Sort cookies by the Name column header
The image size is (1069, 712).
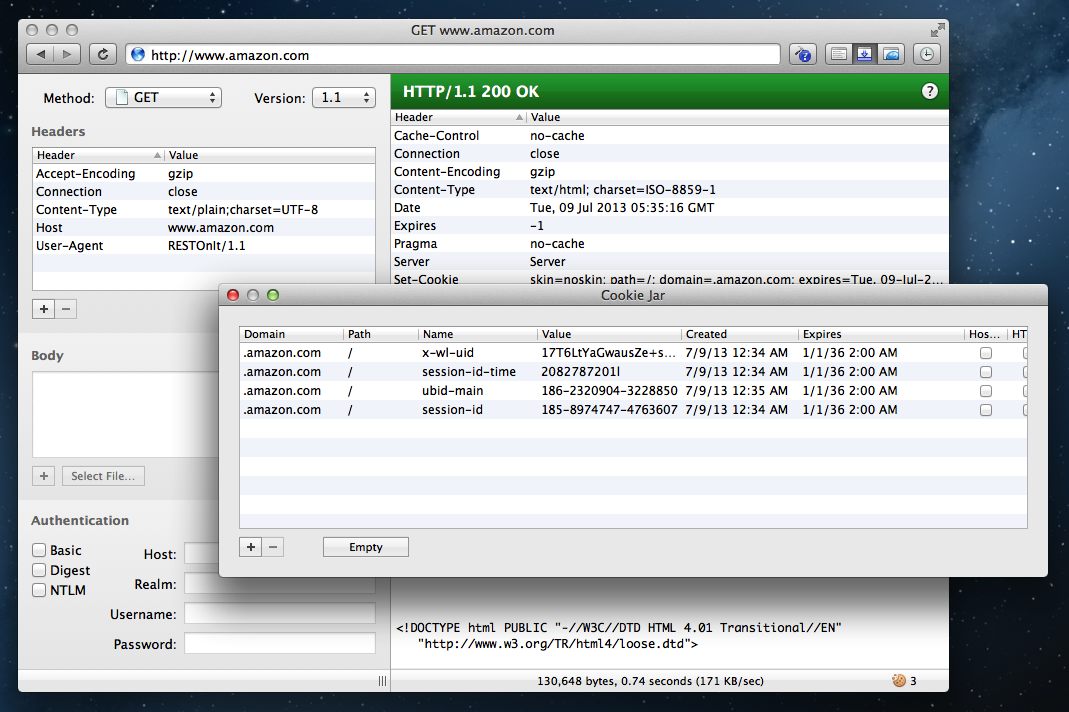tap(478, 334)
